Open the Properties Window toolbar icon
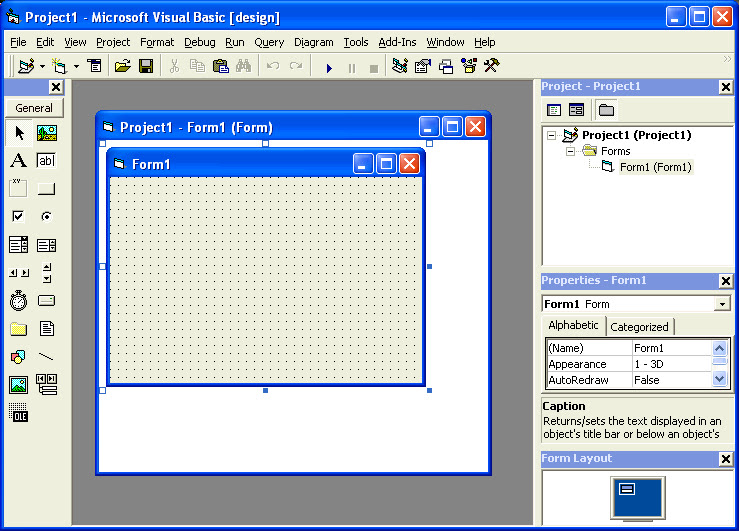 click(x=423, y=66)
